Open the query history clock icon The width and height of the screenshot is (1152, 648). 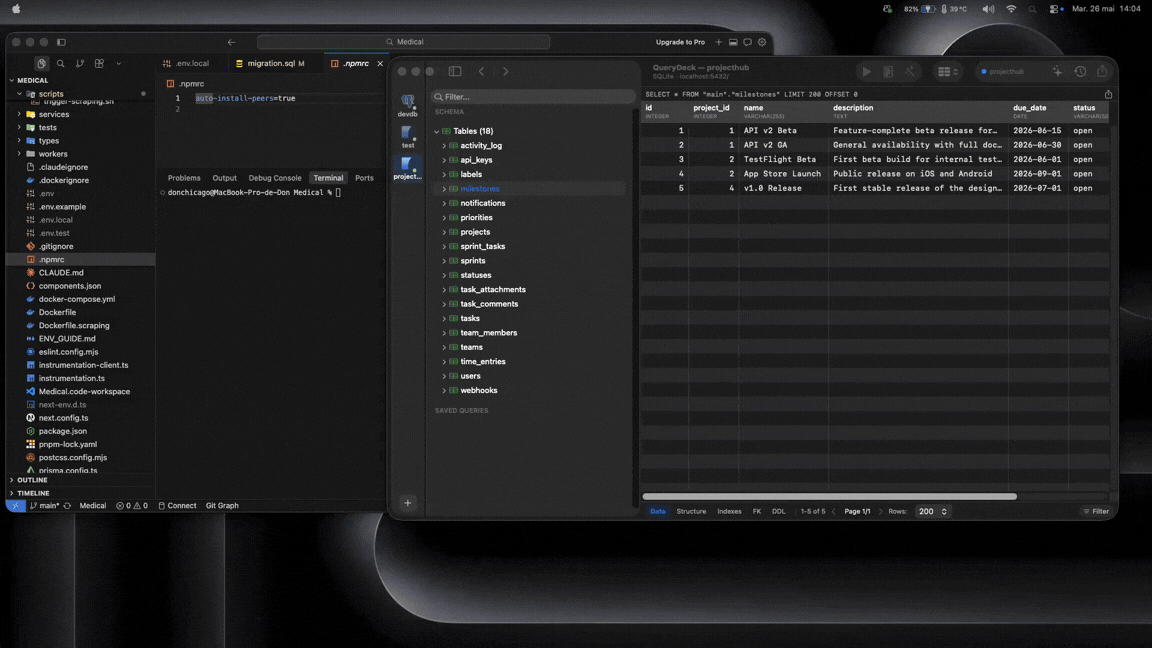[x=1080, y=71]
